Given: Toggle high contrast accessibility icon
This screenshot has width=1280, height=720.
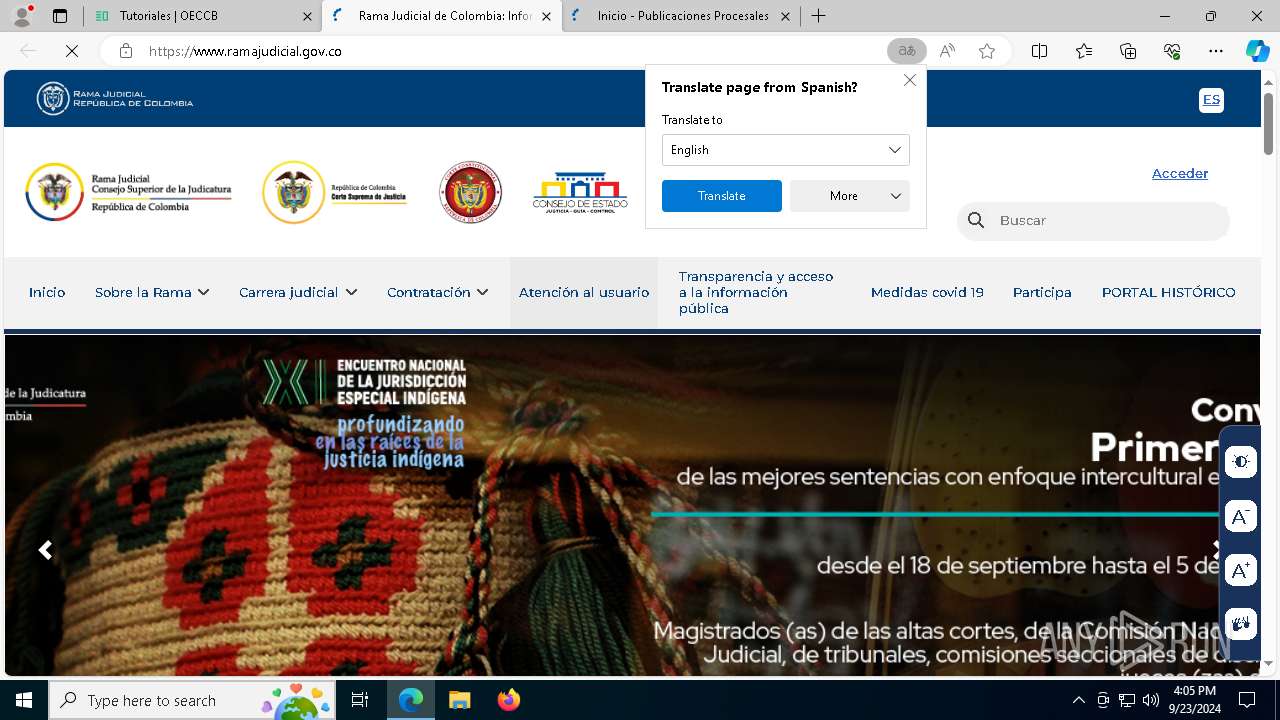Looking at the screenshot, I should tap(1241, 462).
